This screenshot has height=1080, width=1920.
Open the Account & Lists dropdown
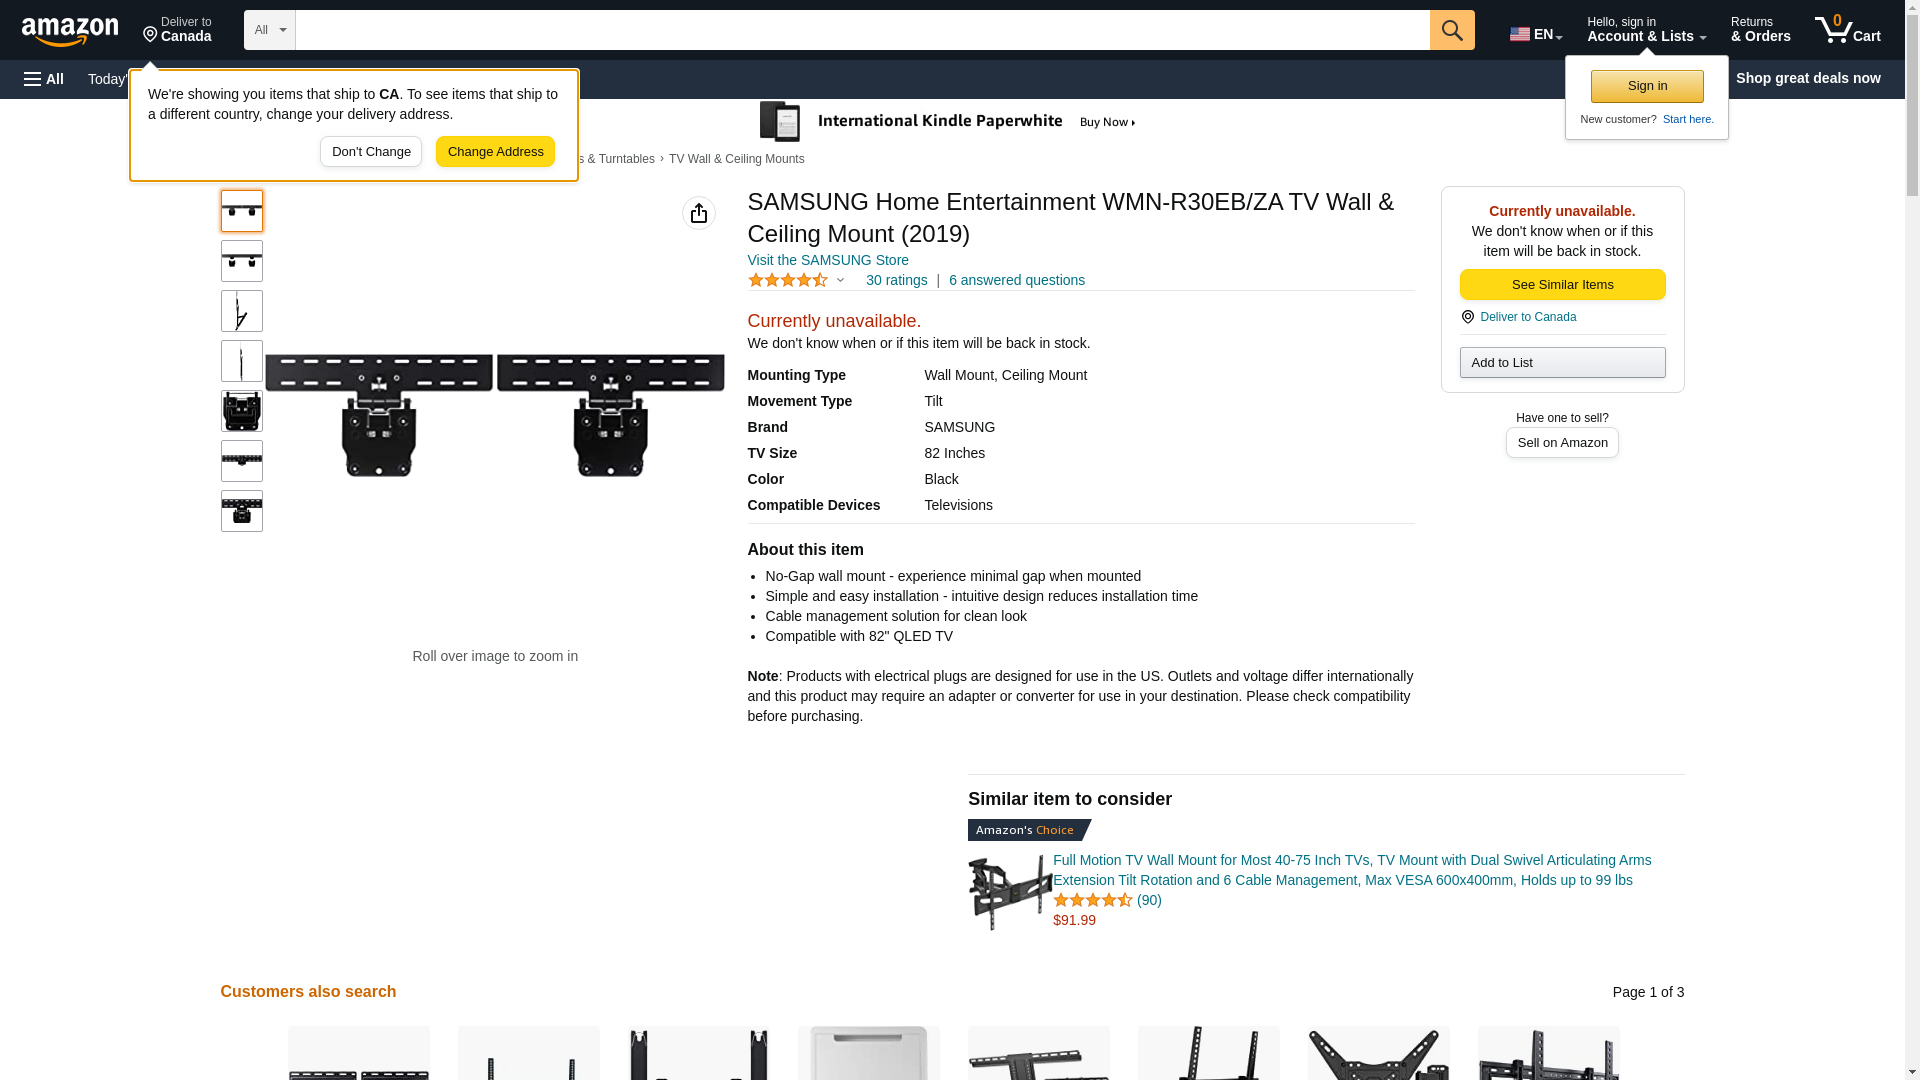(1646, 30)
